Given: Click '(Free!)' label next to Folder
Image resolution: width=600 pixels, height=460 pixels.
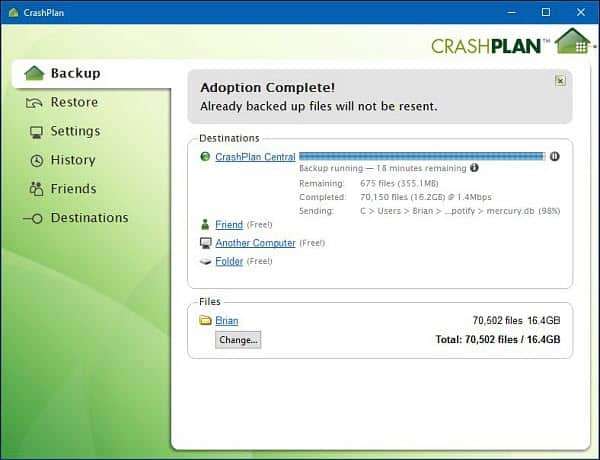Looking at the screenshot, I should (x=259, y=261).
